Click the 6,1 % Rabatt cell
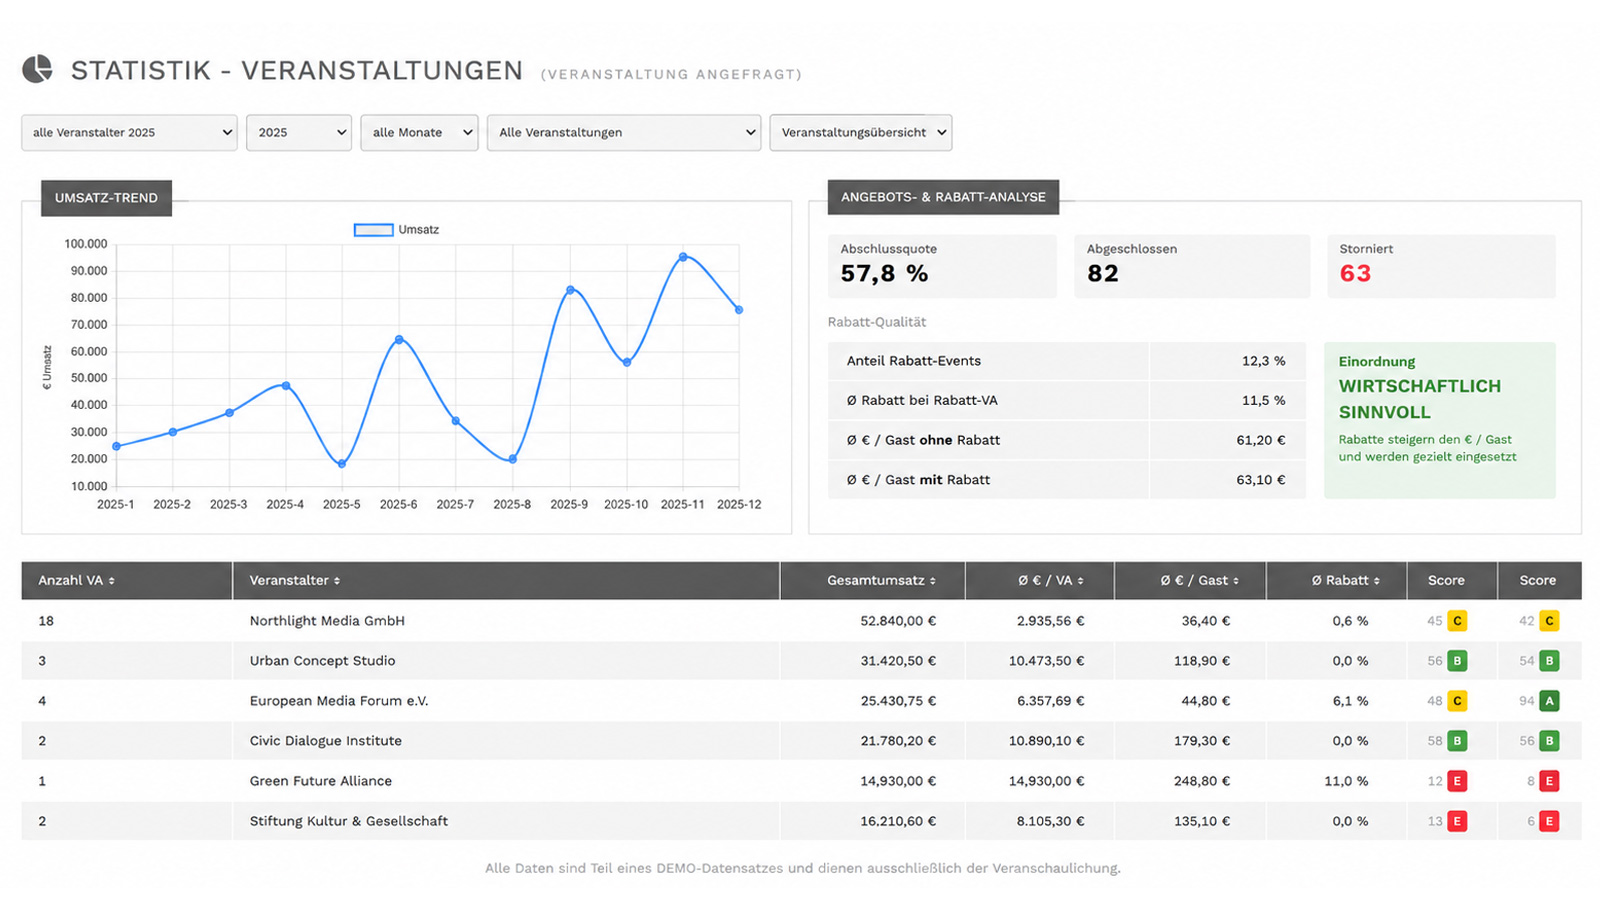 pos(1350,701)
